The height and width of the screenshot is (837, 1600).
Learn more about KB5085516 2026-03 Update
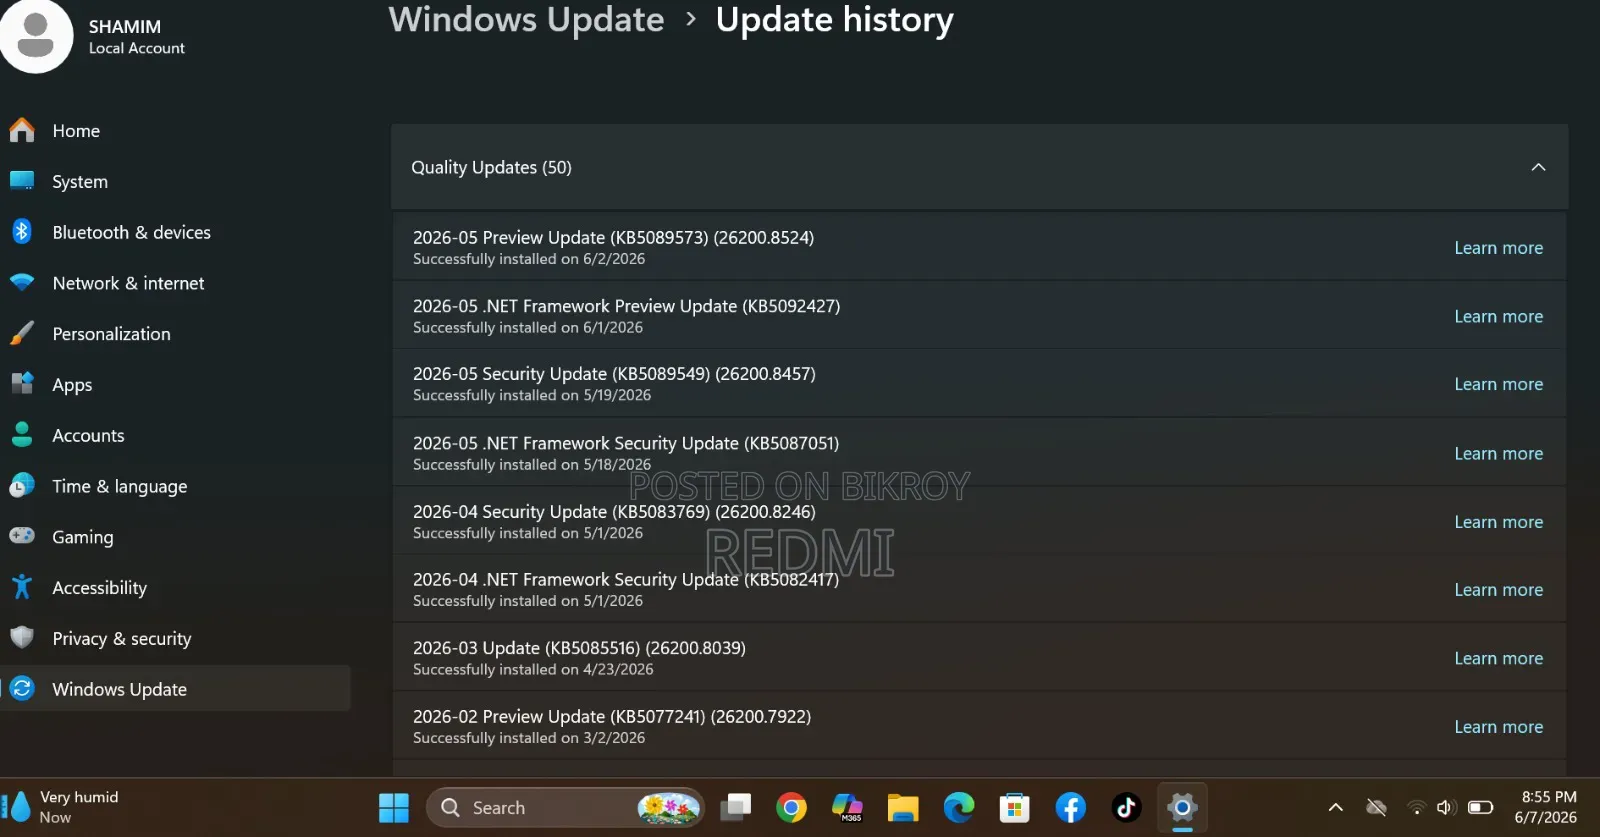tap(1498, 658)
